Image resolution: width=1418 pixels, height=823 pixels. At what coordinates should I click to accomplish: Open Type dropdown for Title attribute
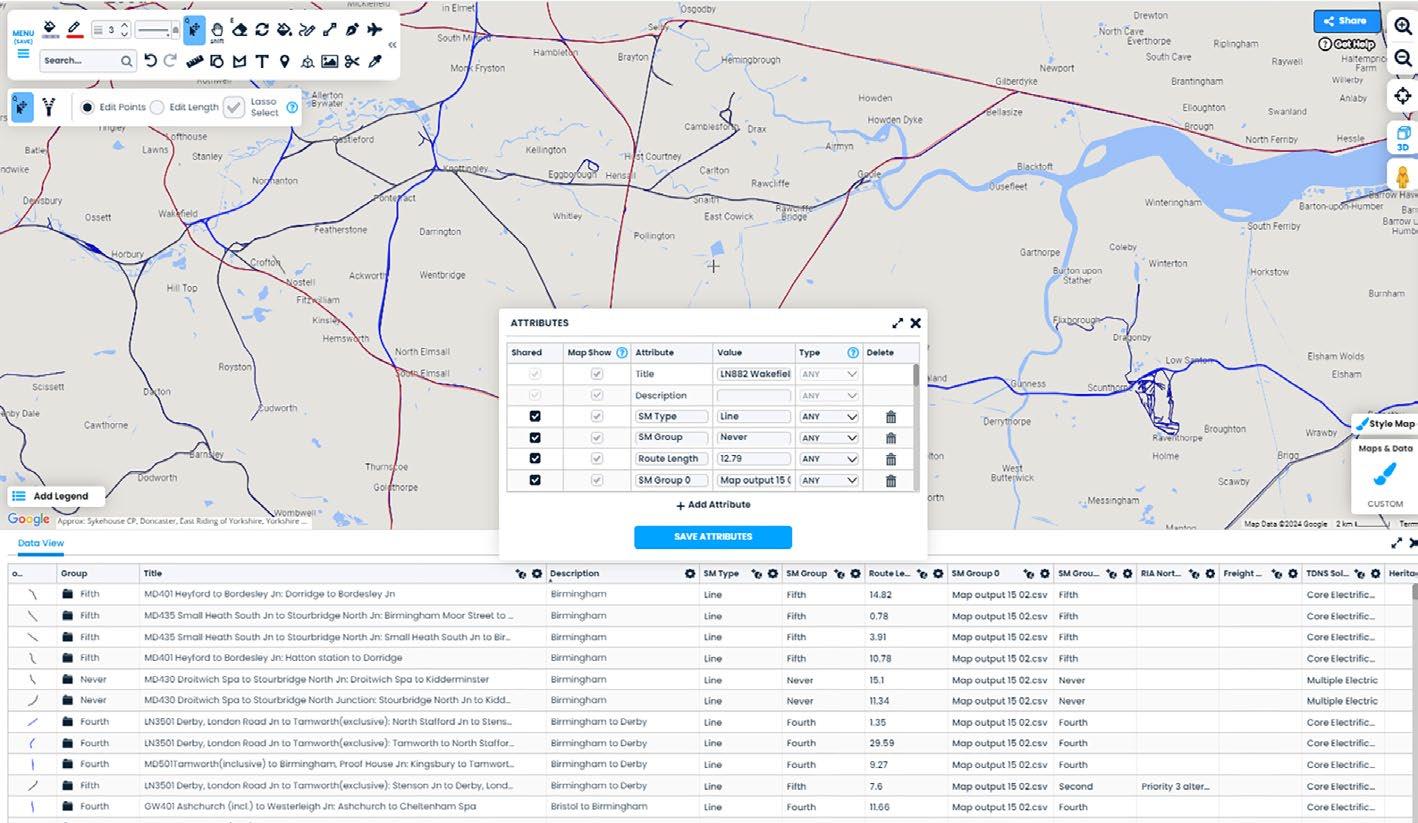829,374
